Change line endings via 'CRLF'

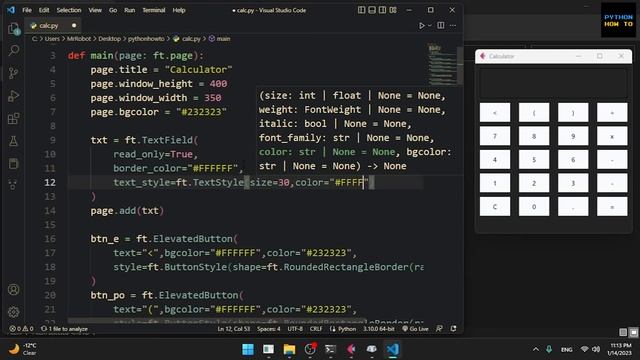pos(316,329)
